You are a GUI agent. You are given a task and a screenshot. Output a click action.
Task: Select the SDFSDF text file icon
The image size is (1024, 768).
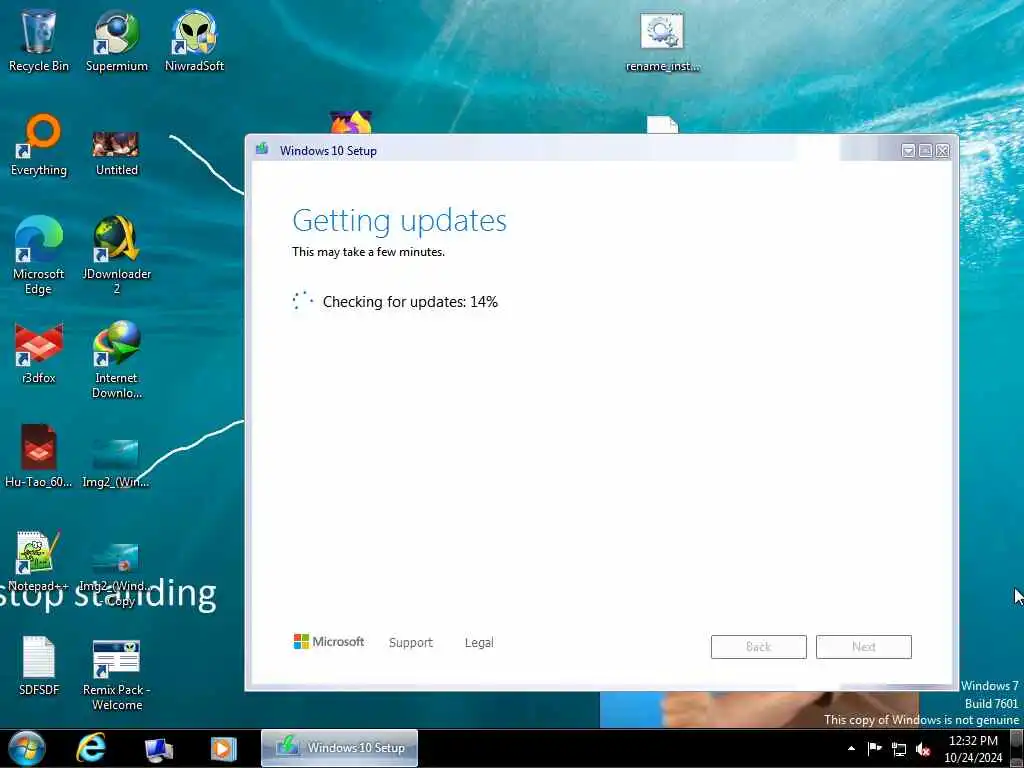tap(39, 666)
